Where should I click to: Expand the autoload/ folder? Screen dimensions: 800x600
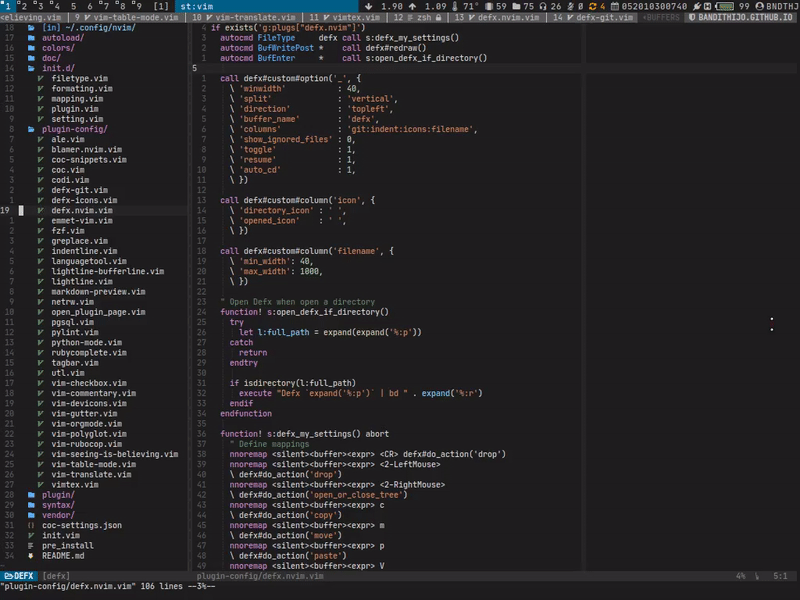click(63, 38)
